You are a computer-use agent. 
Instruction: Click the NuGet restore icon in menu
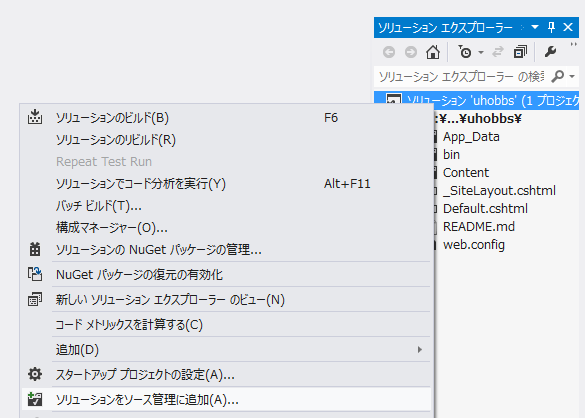(35, 274)
